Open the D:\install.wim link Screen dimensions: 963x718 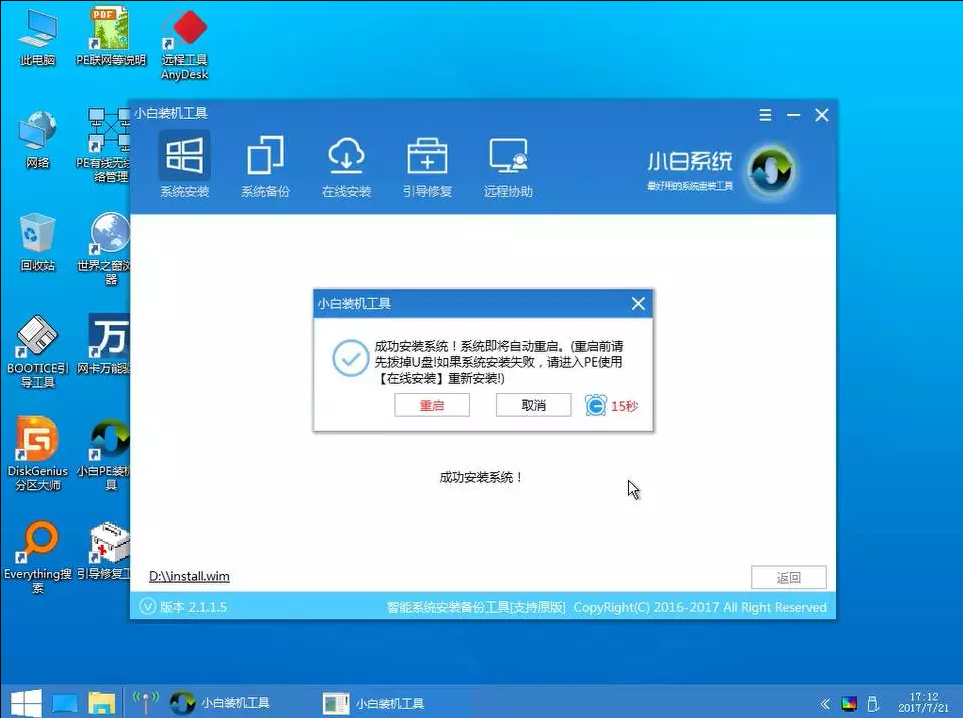tap(188, 576)
